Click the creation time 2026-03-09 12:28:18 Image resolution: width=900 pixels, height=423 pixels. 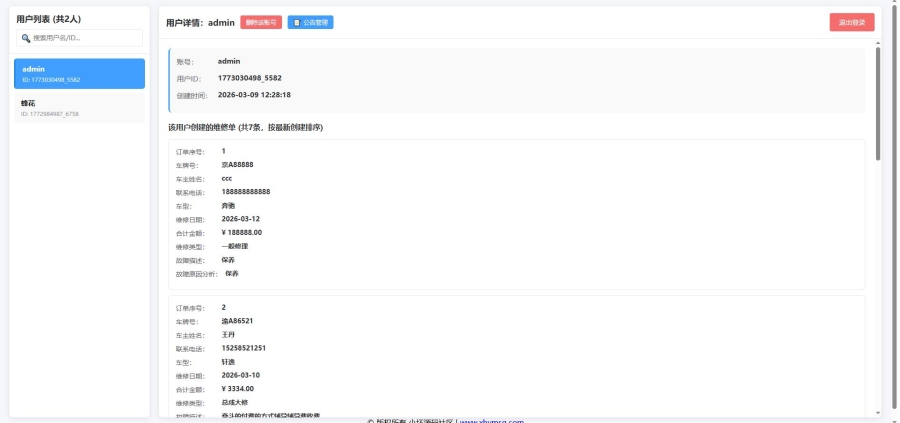[x=254, y=94]
